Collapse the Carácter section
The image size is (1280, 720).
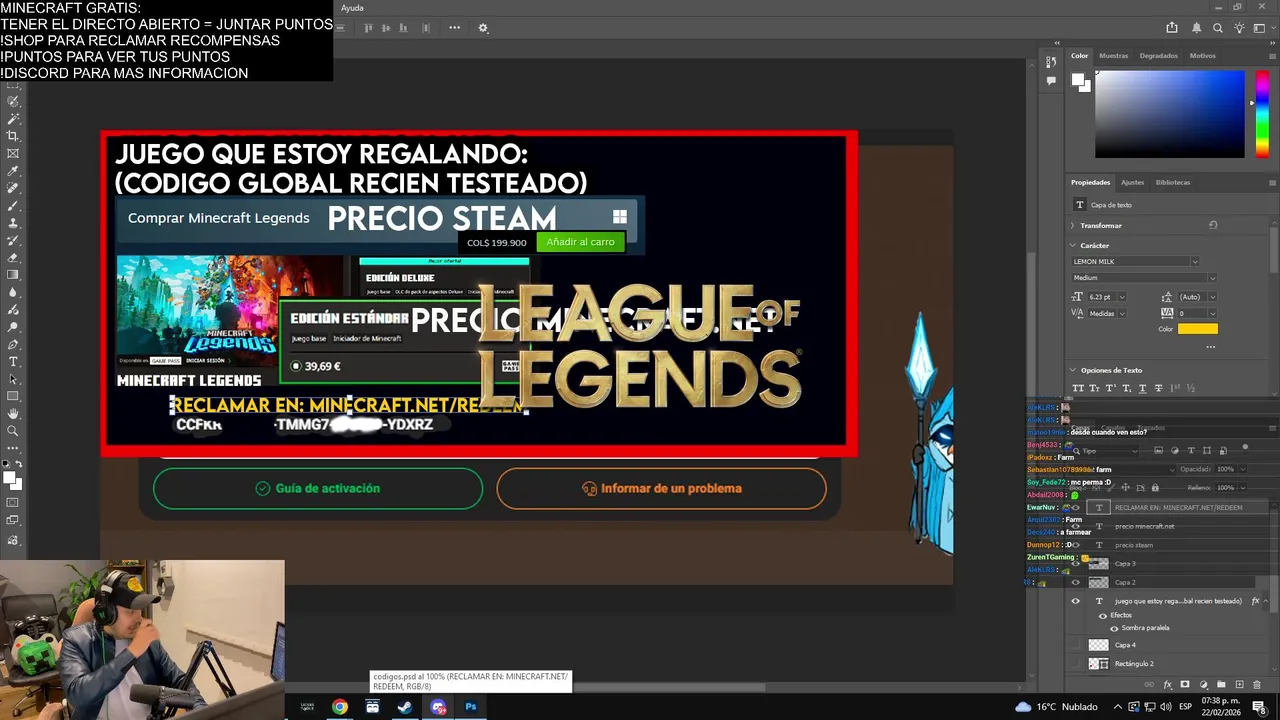tap(1073, 245)
